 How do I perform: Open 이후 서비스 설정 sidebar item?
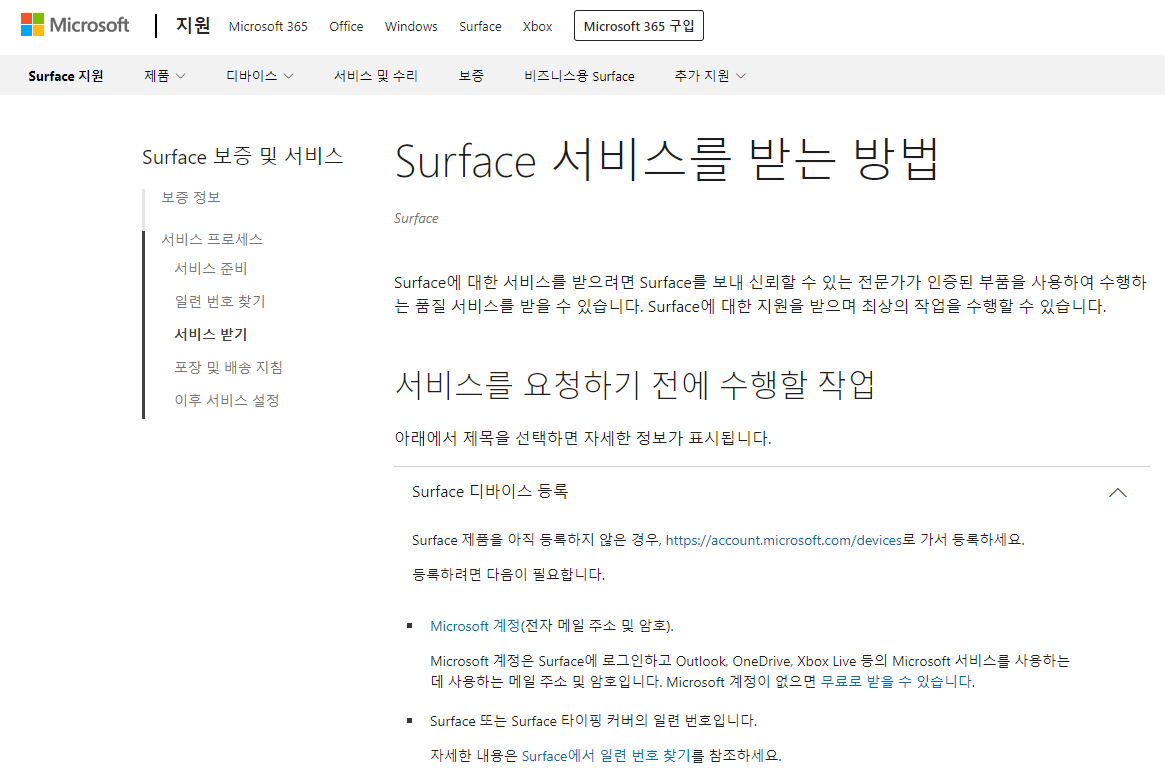coord(227,400)
